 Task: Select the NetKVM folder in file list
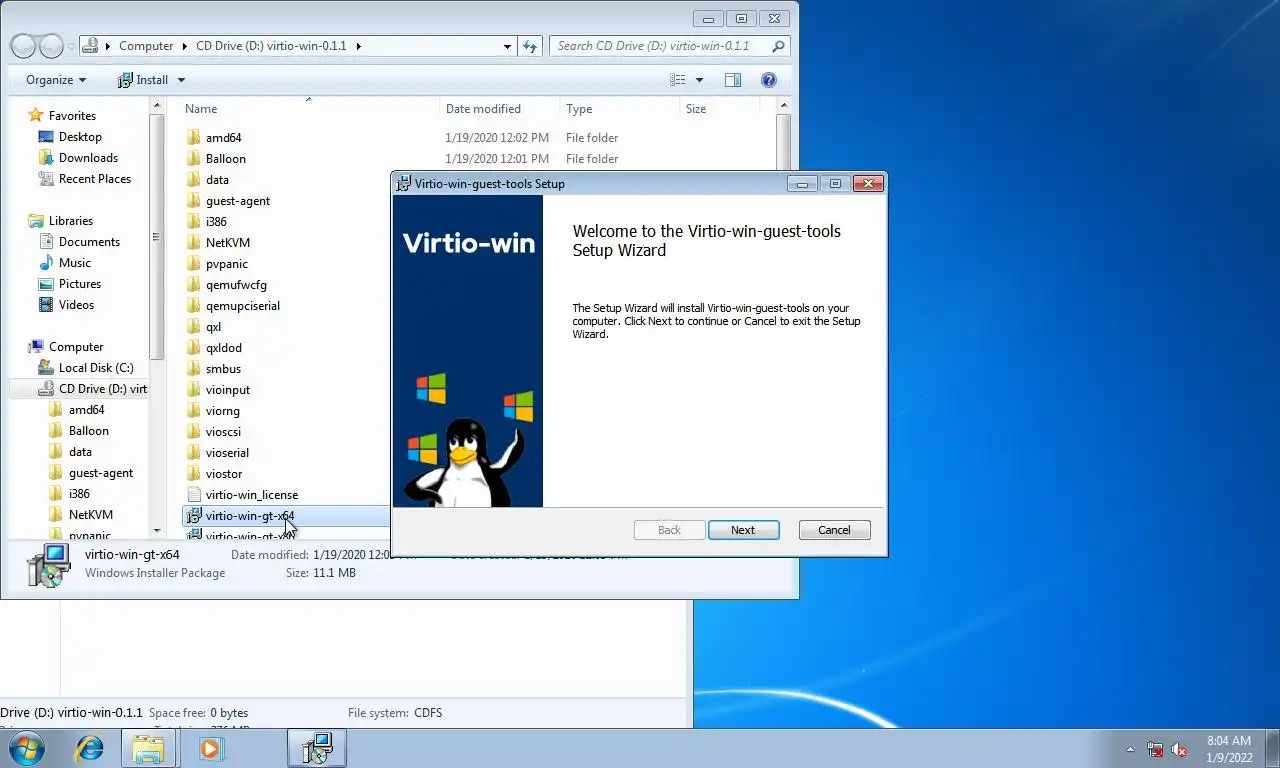click(228, 243)
